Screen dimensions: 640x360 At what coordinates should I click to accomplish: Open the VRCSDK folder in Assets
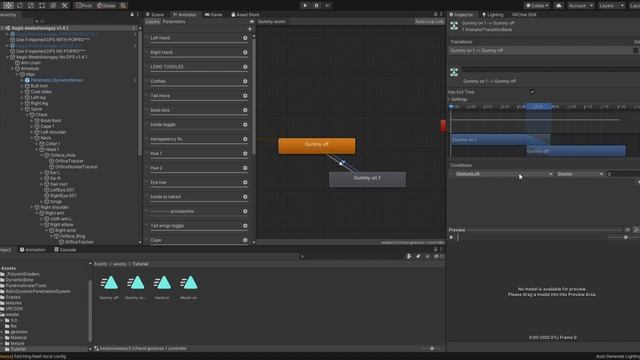[15, 309]
